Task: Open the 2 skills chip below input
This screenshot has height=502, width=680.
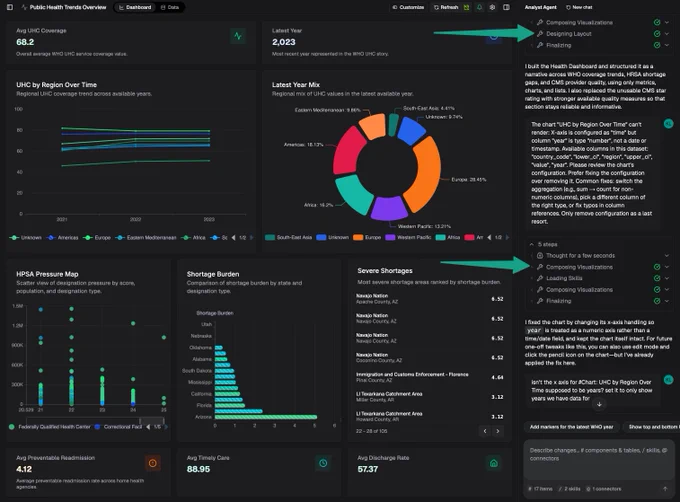Action: coord(569,489)
